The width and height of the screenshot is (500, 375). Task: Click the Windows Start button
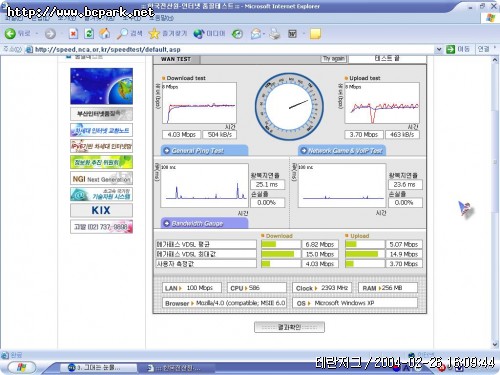click(x=22, y=367)
